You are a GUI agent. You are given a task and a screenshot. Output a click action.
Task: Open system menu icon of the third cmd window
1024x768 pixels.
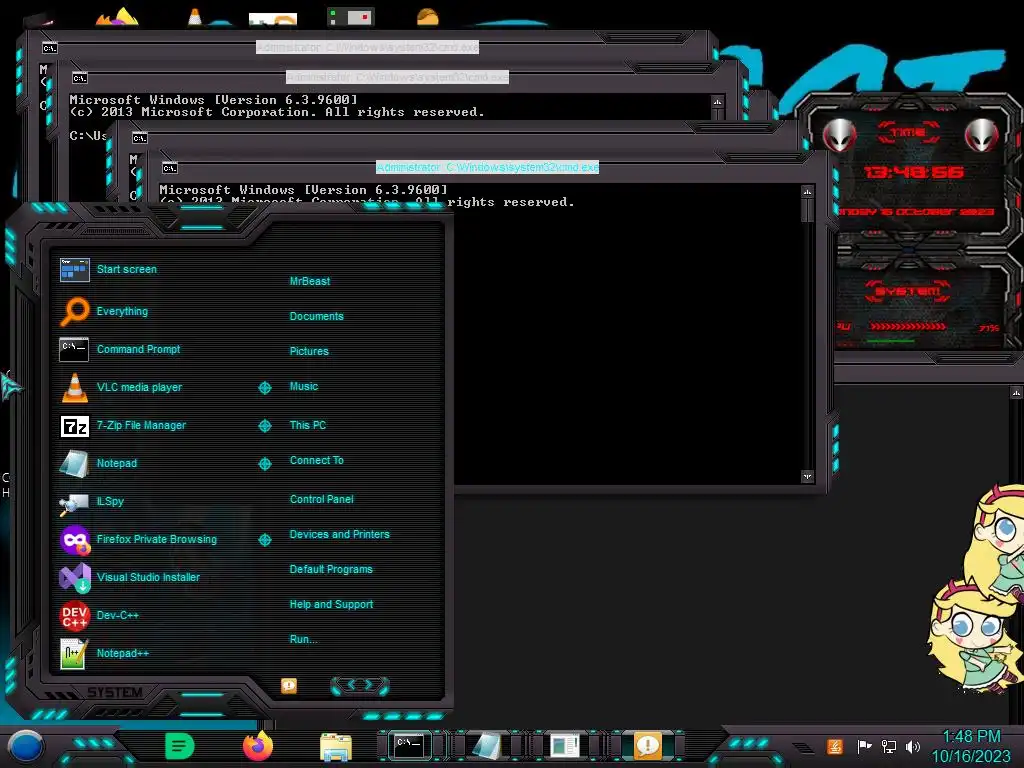(x=140, y=138)
